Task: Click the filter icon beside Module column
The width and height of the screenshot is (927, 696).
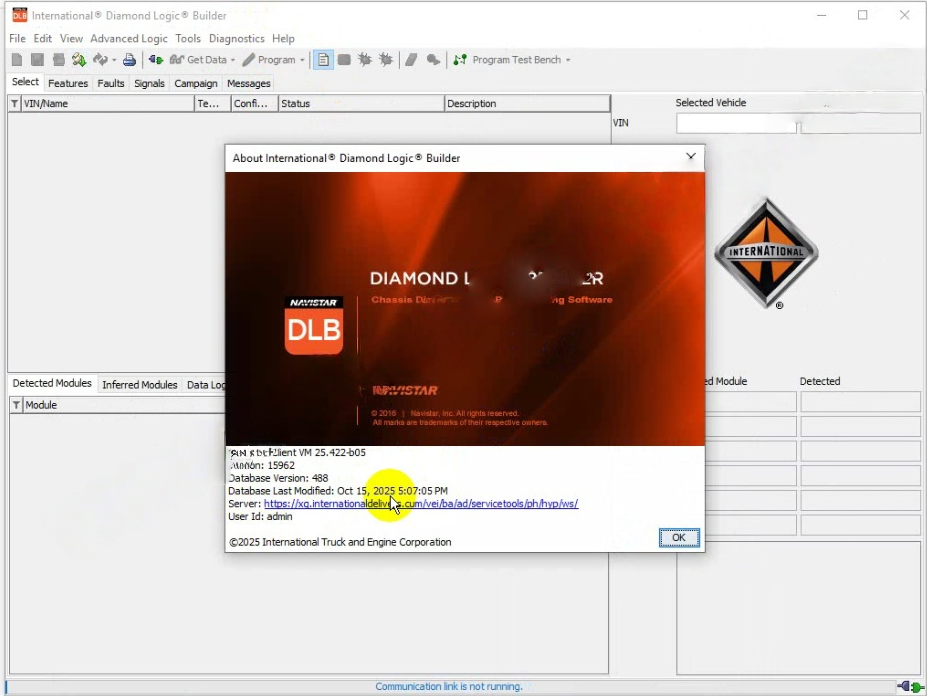Action: coord(16,405)
